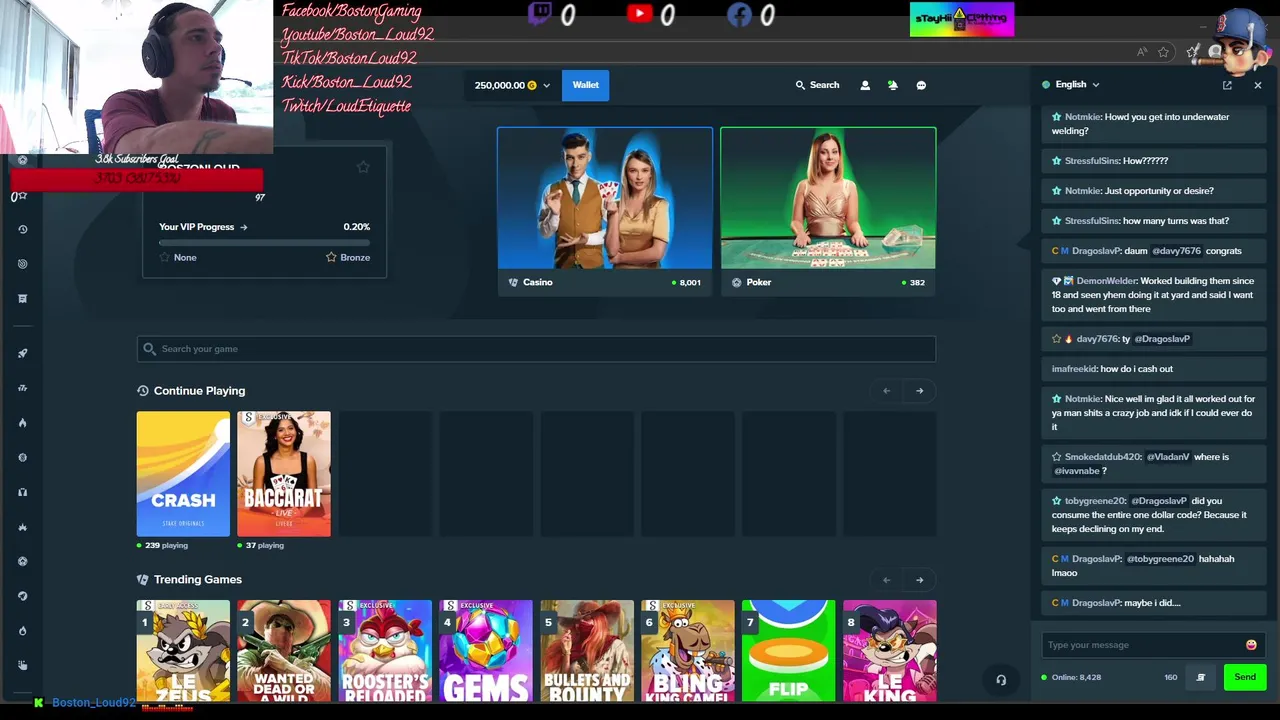Open username DemonWelder in chat

[x=1106, y=281]
